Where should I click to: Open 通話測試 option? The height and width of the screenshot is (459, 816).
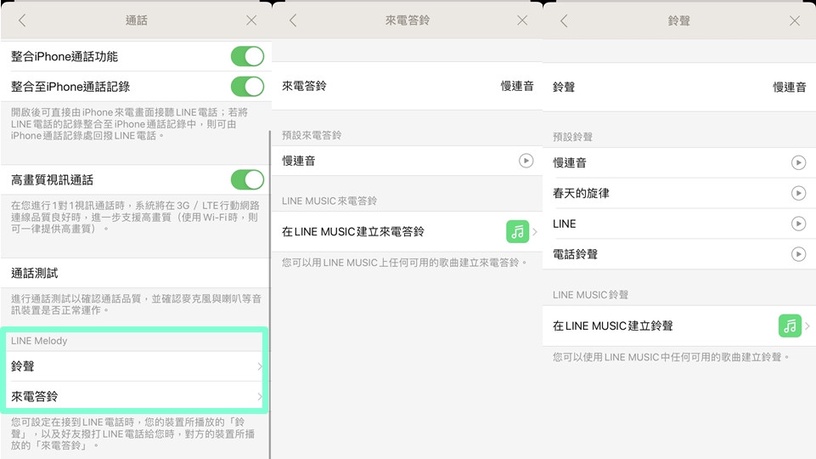coord(135,273)
